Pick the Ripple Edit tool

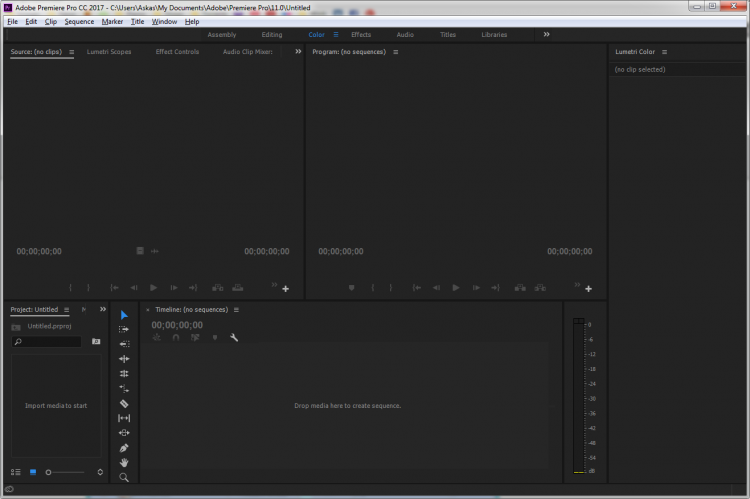click(x=124, y=358)
